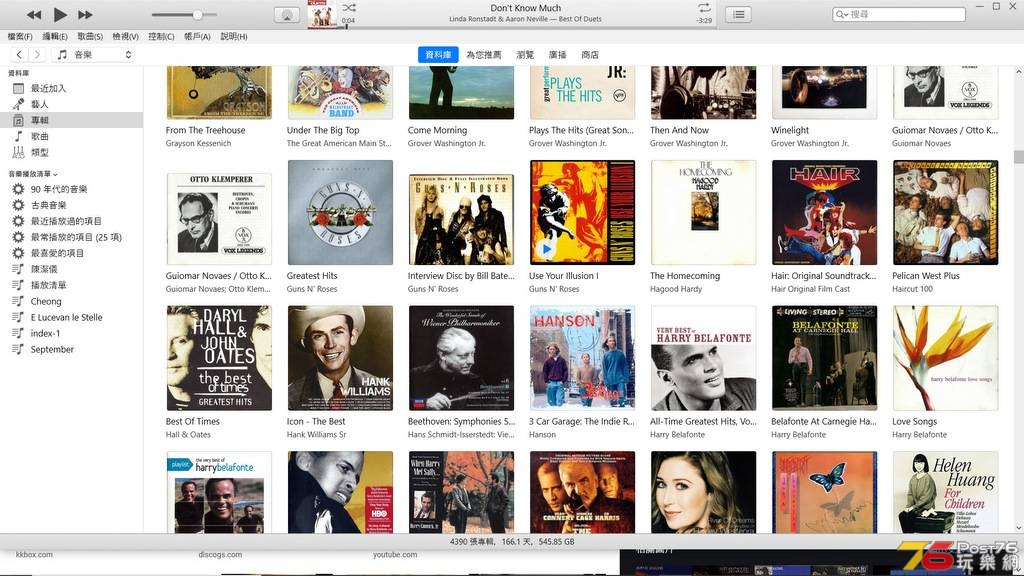Switch to the 廣播 tab
1024x576 pixels.
point(558,55)
